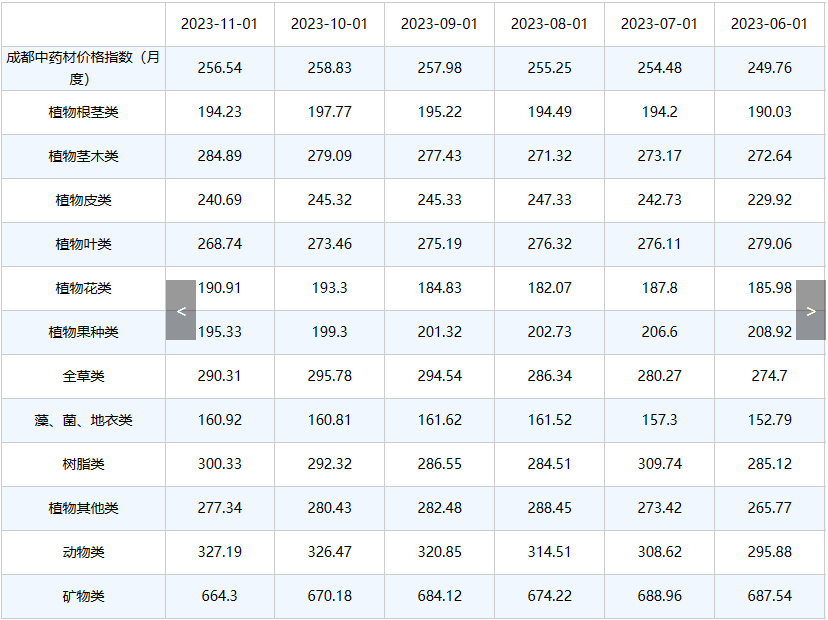The width and height of the screenshot is (828, 620).
Task: Click the 植物叶类 row label
Action: pyautogui.click(x=83, y=244)
